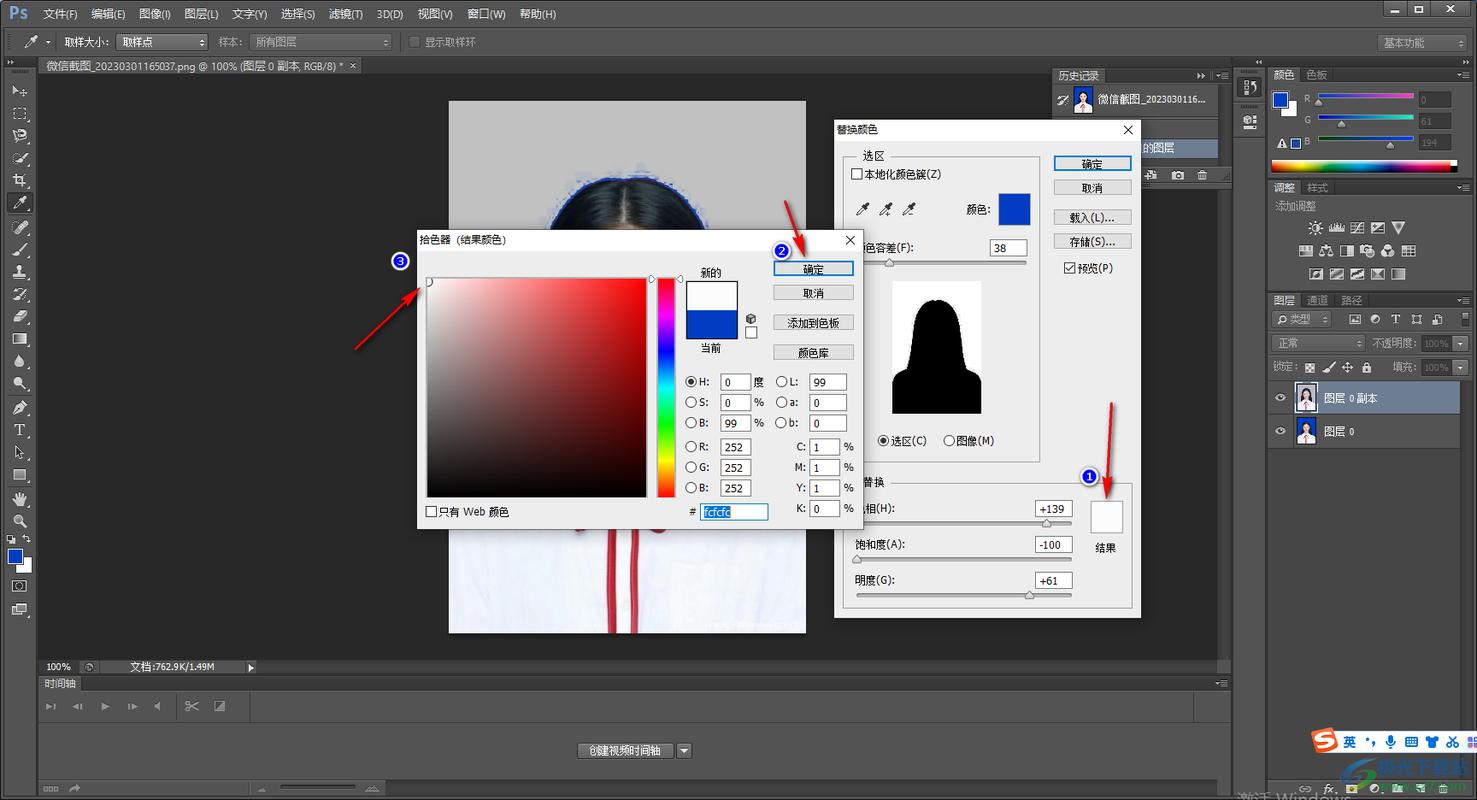Hide the 图层 0 副本 layer
The height and width of the screenshot is (800, 1477).
[x=1280, y=398]
